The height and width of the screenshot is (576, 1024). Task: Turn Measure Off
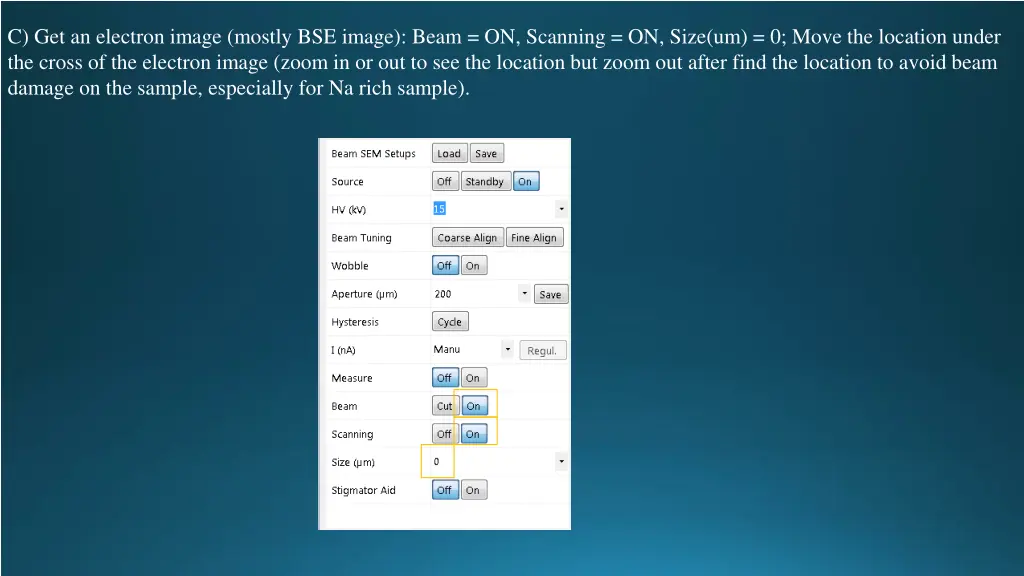pyautogui.click(x=445, y=378)
